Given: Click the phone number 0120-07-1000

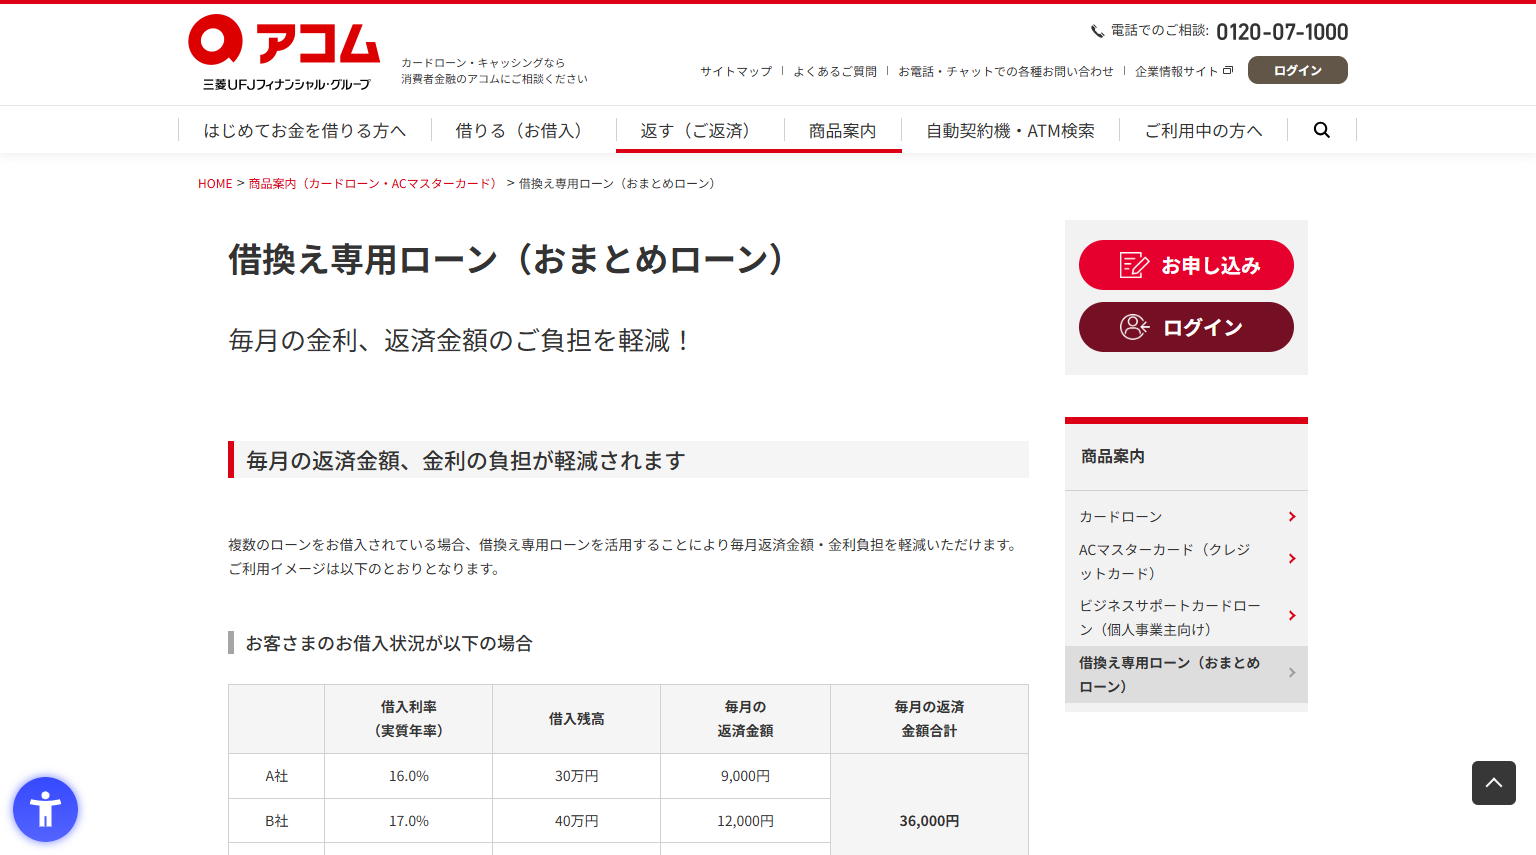Looking at the screenshot, I should [x=1282, y=32].
